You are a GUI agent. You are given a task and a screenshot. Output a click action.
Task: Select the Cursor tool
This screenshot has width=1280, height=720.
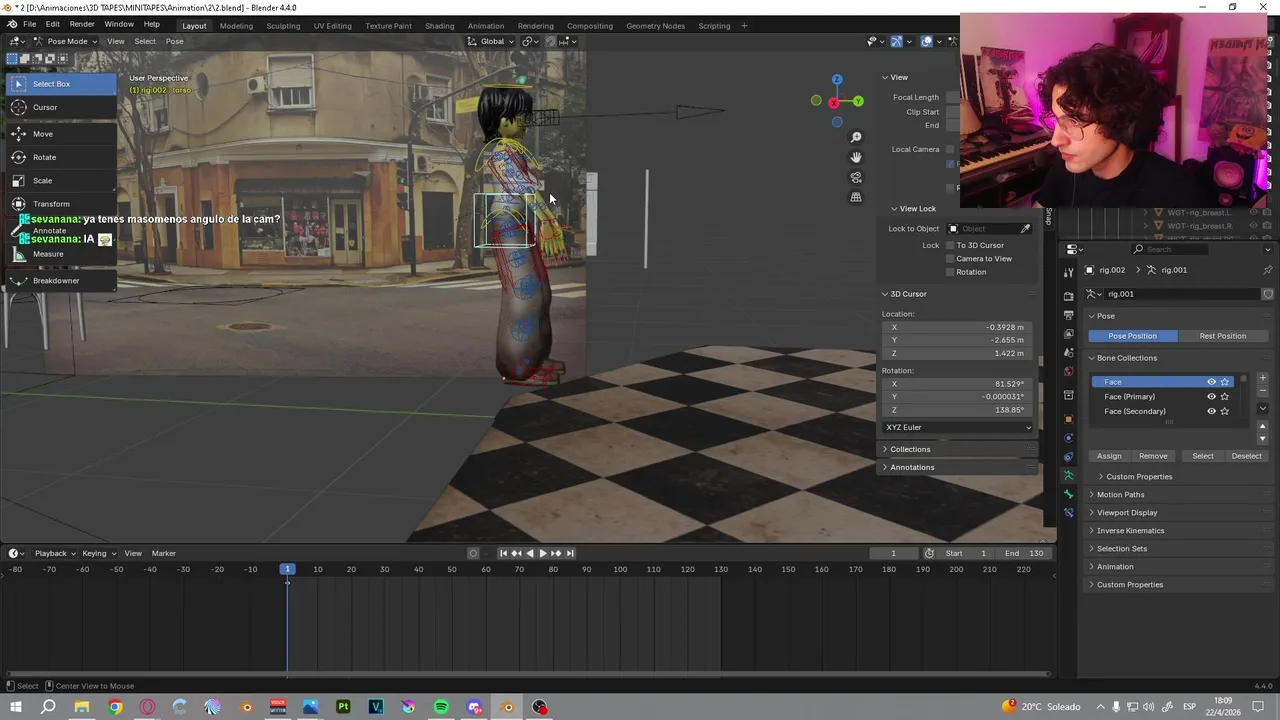click(x=45, y=107)
